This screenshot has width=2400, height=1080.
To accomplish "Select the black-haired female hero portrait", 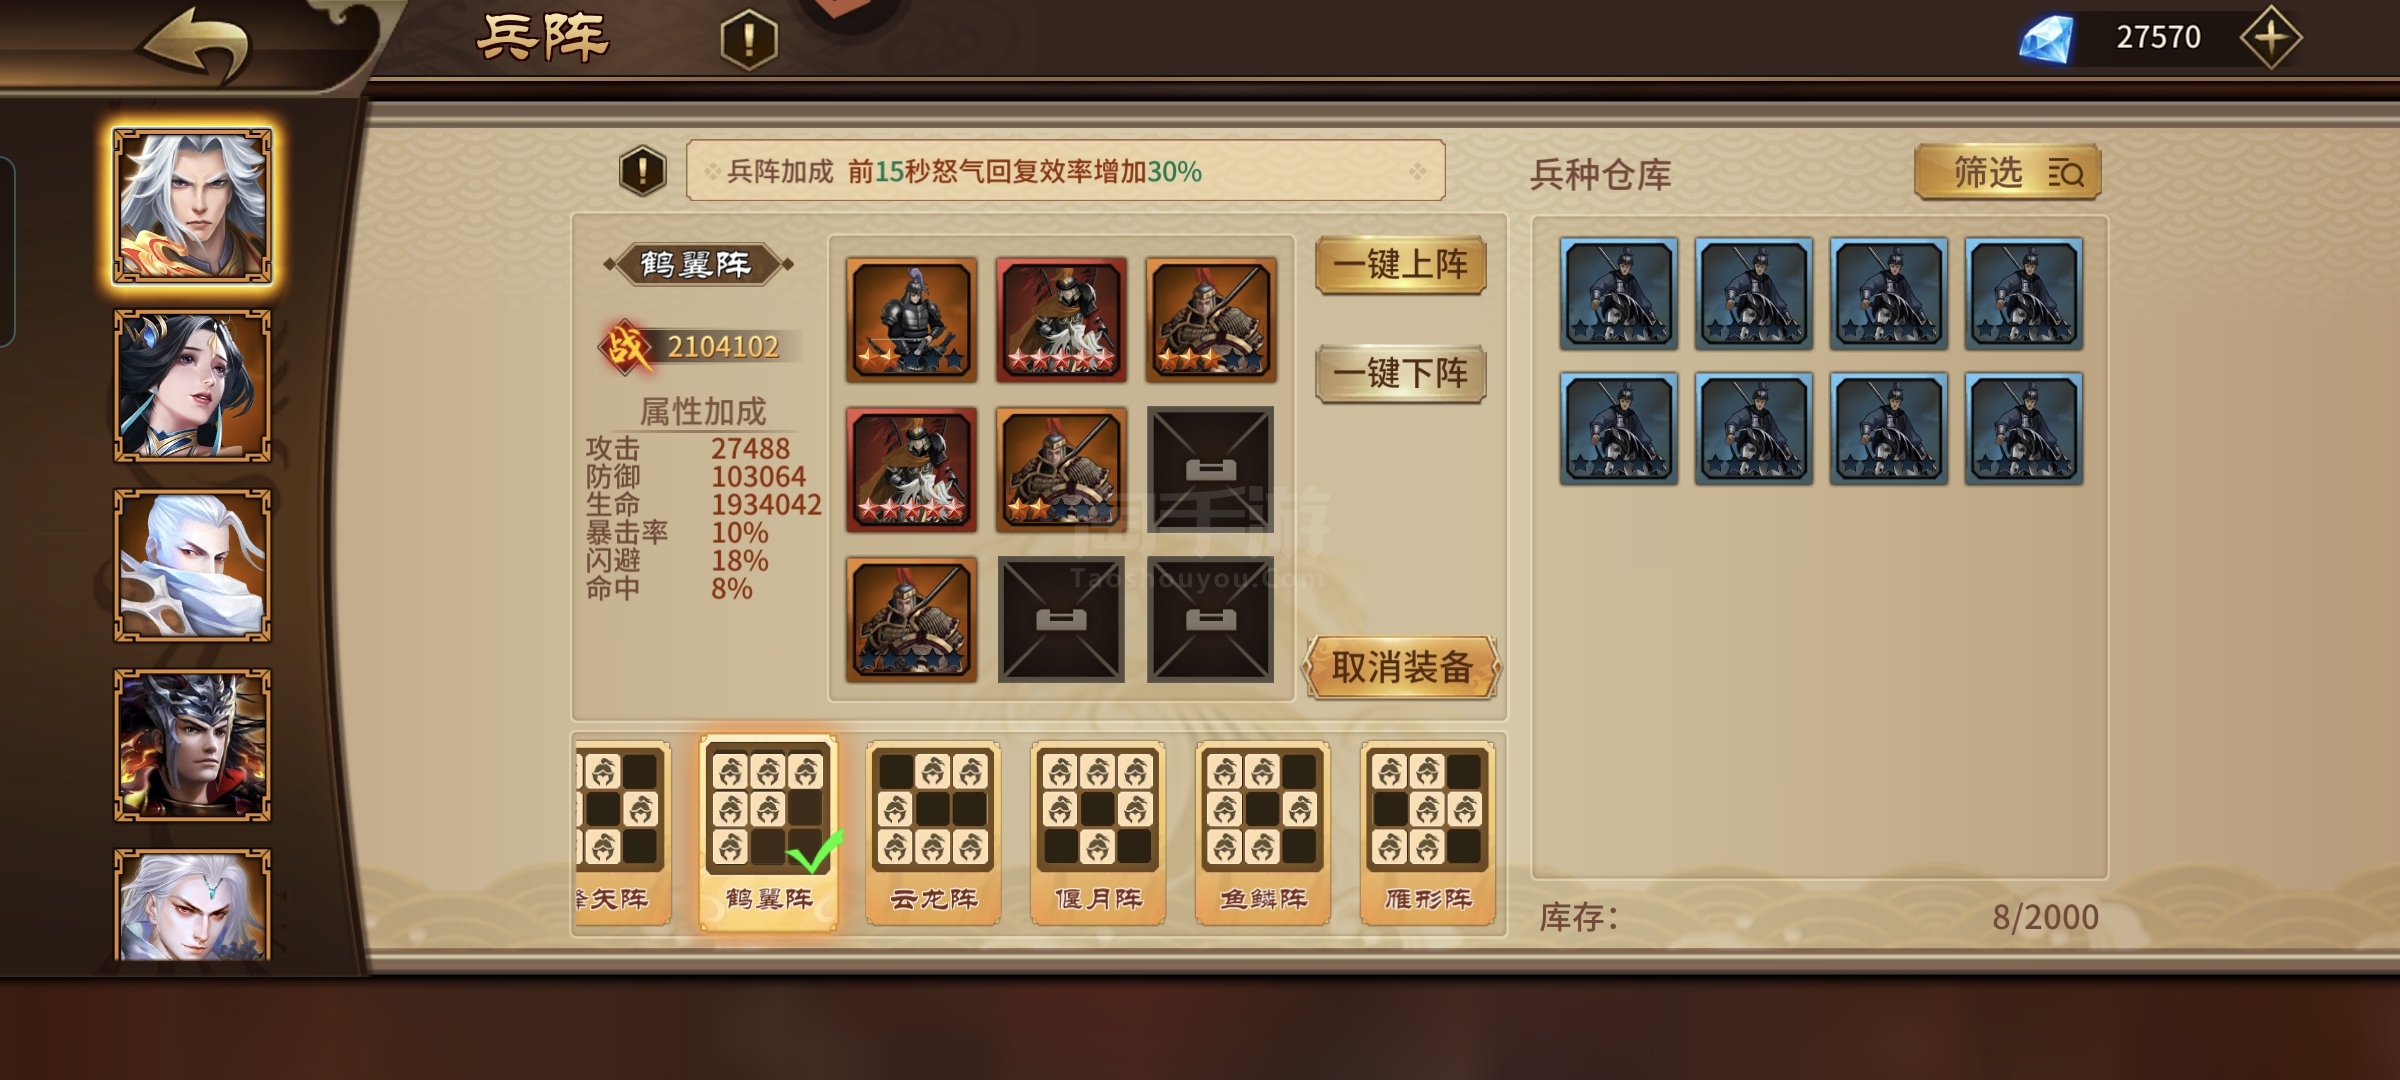I will [192, 386].
